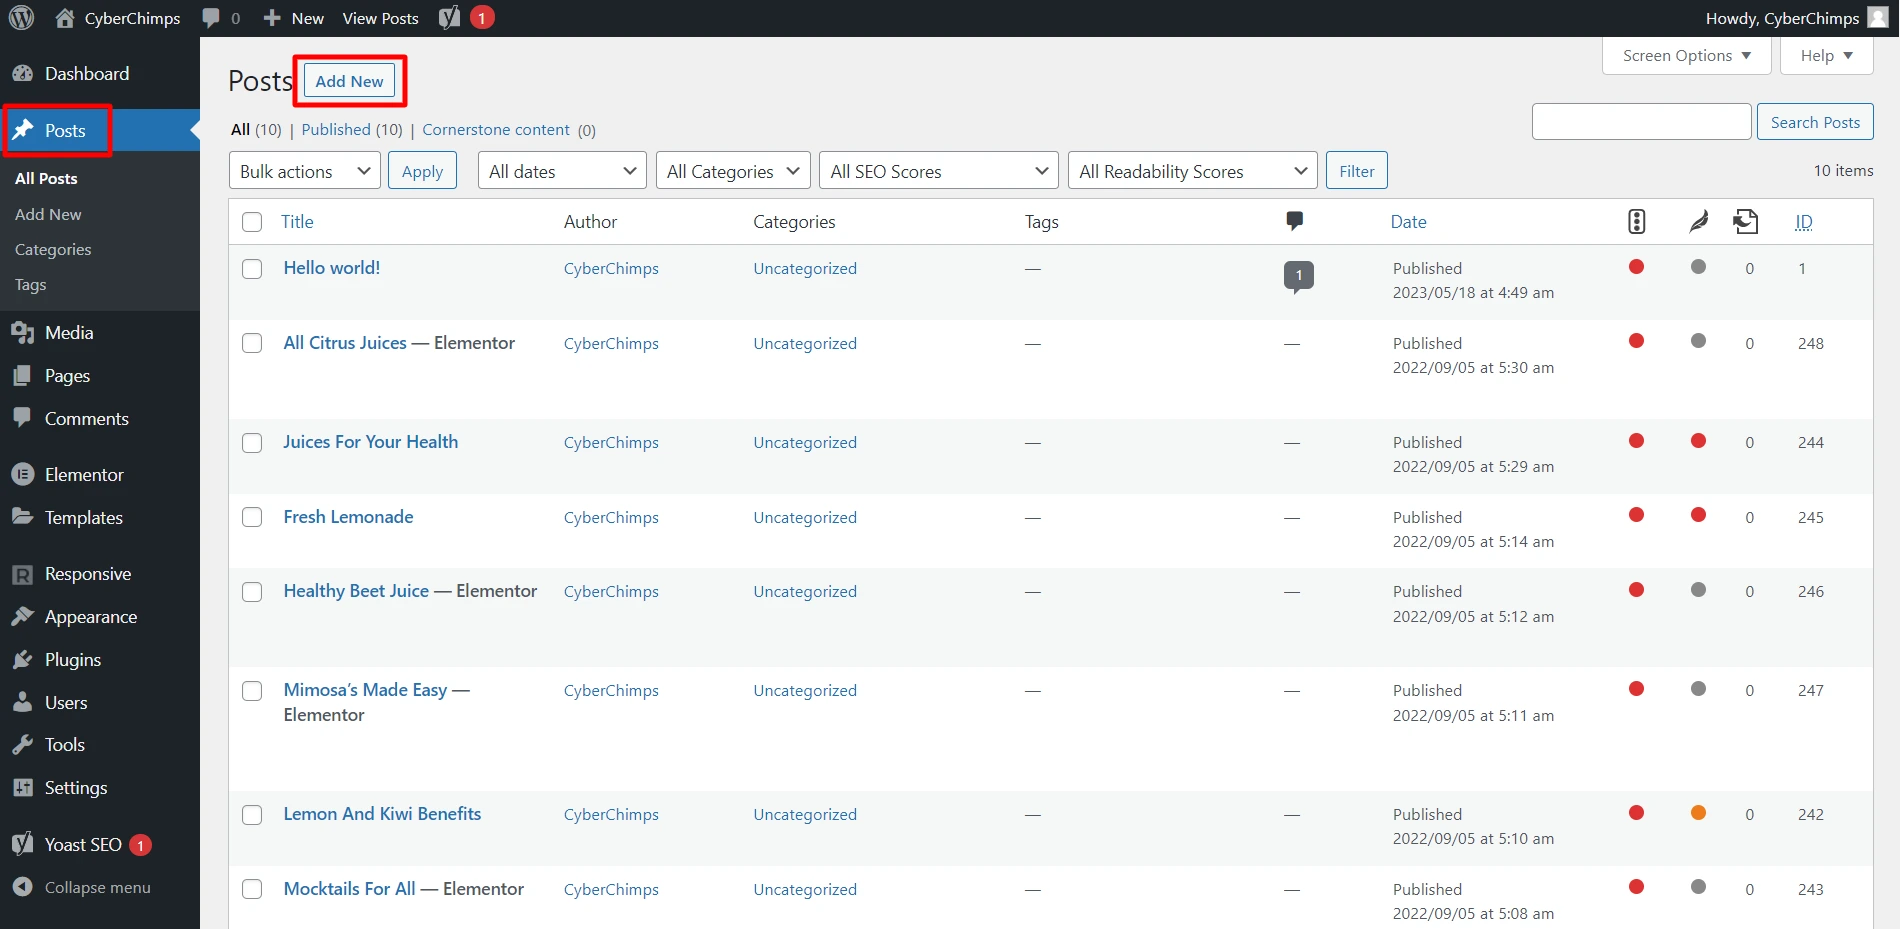Tick the Mimosa's Made Easy checkbox
Image resolution: width=1900 pixels, height=929 pixels.
(252, 691)
